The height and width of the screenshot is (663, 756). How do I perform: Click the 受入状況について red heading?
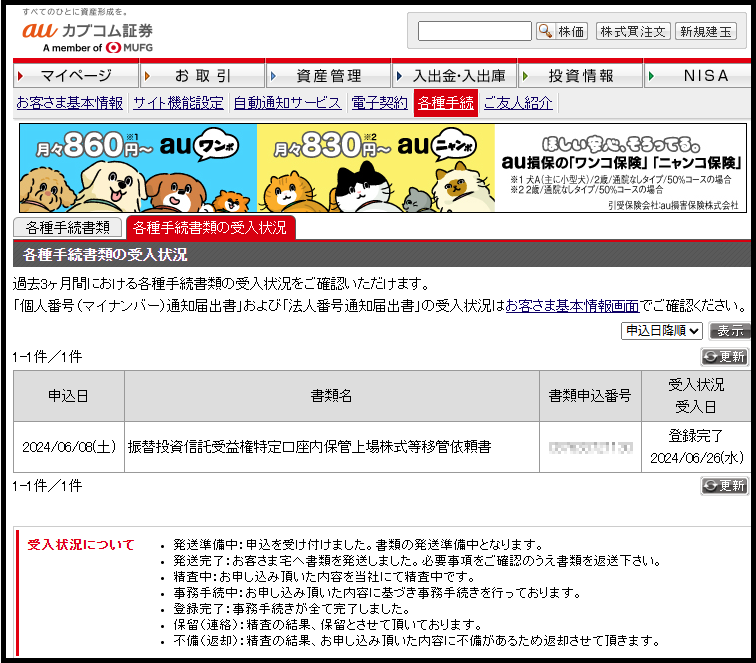[x=81, y=544]
